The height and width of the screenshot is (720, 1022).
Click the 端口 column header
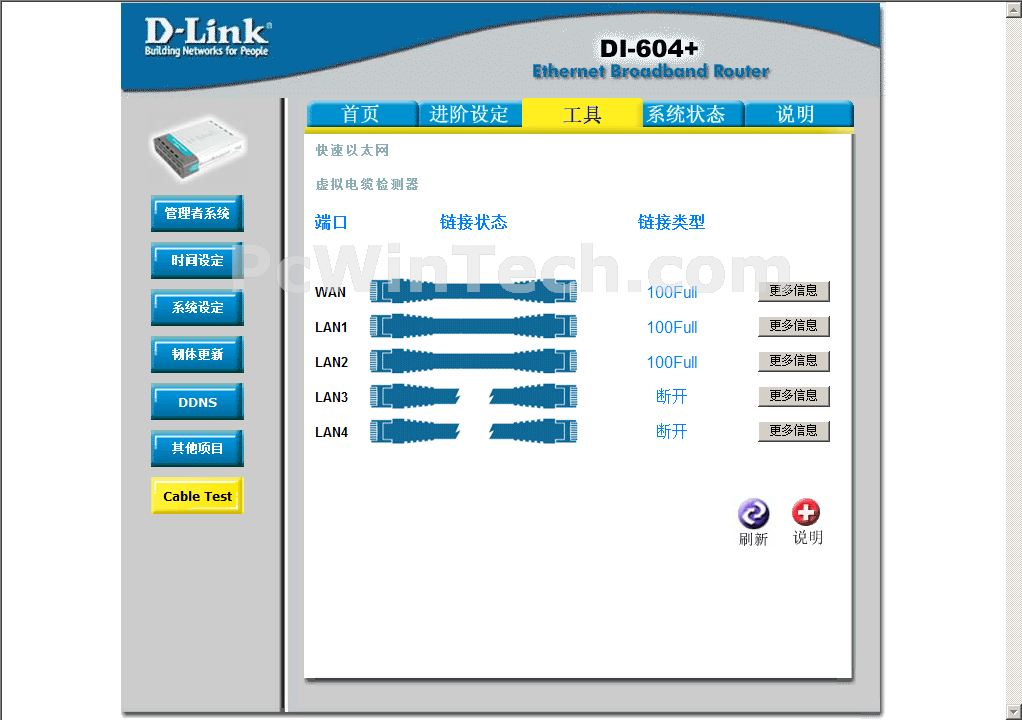point(331,222)
